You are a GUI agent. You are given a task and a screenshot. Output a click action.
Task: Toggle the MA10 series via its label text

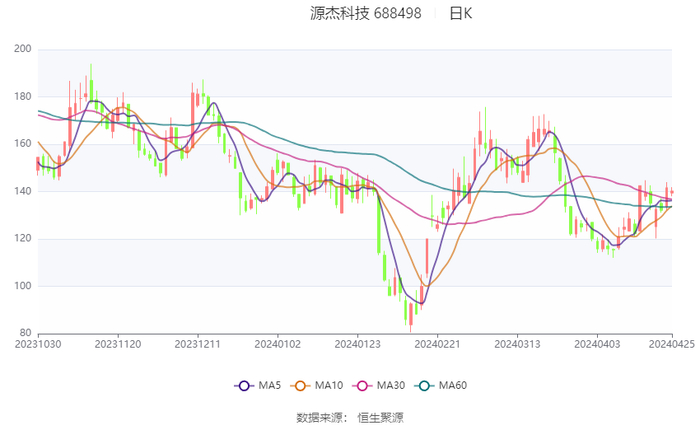pos(331,386)
